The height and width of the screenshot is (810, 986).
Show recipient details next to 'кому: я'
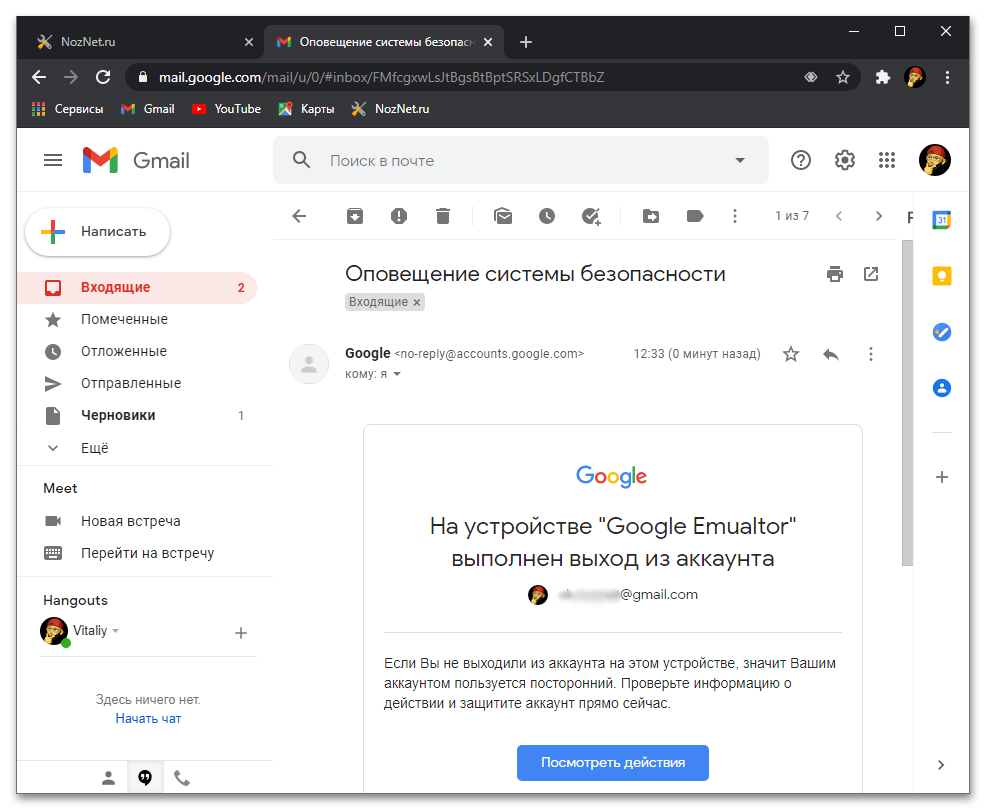397,374
